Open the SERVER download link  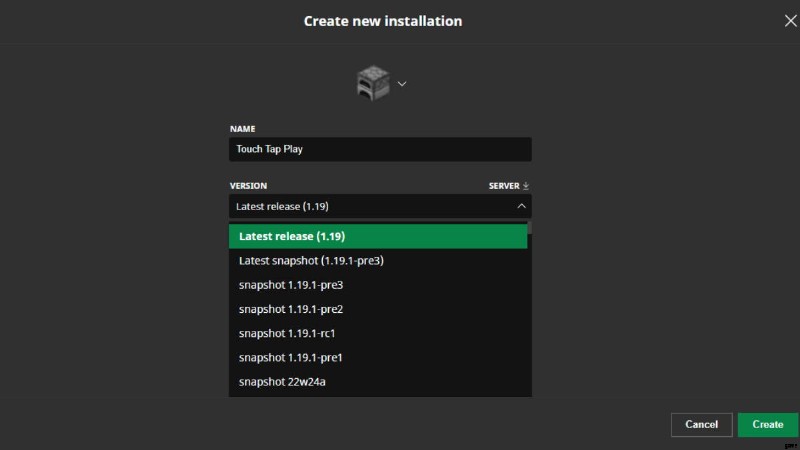tap(509, 186)
